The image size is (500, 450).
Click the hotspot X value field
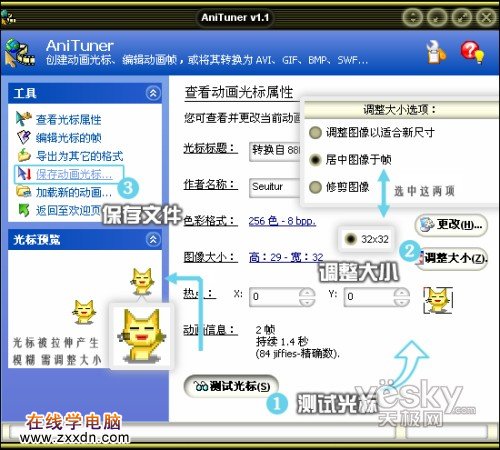pos(274,297)
